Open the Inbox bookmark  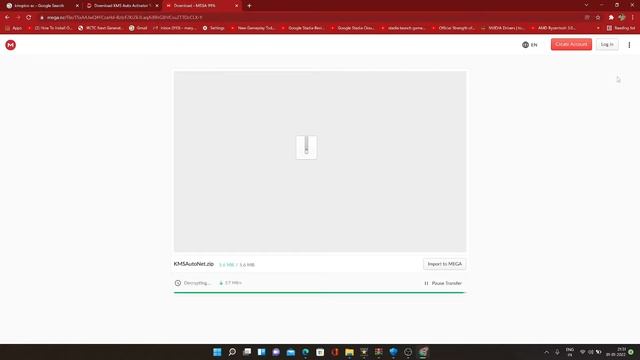174,28
